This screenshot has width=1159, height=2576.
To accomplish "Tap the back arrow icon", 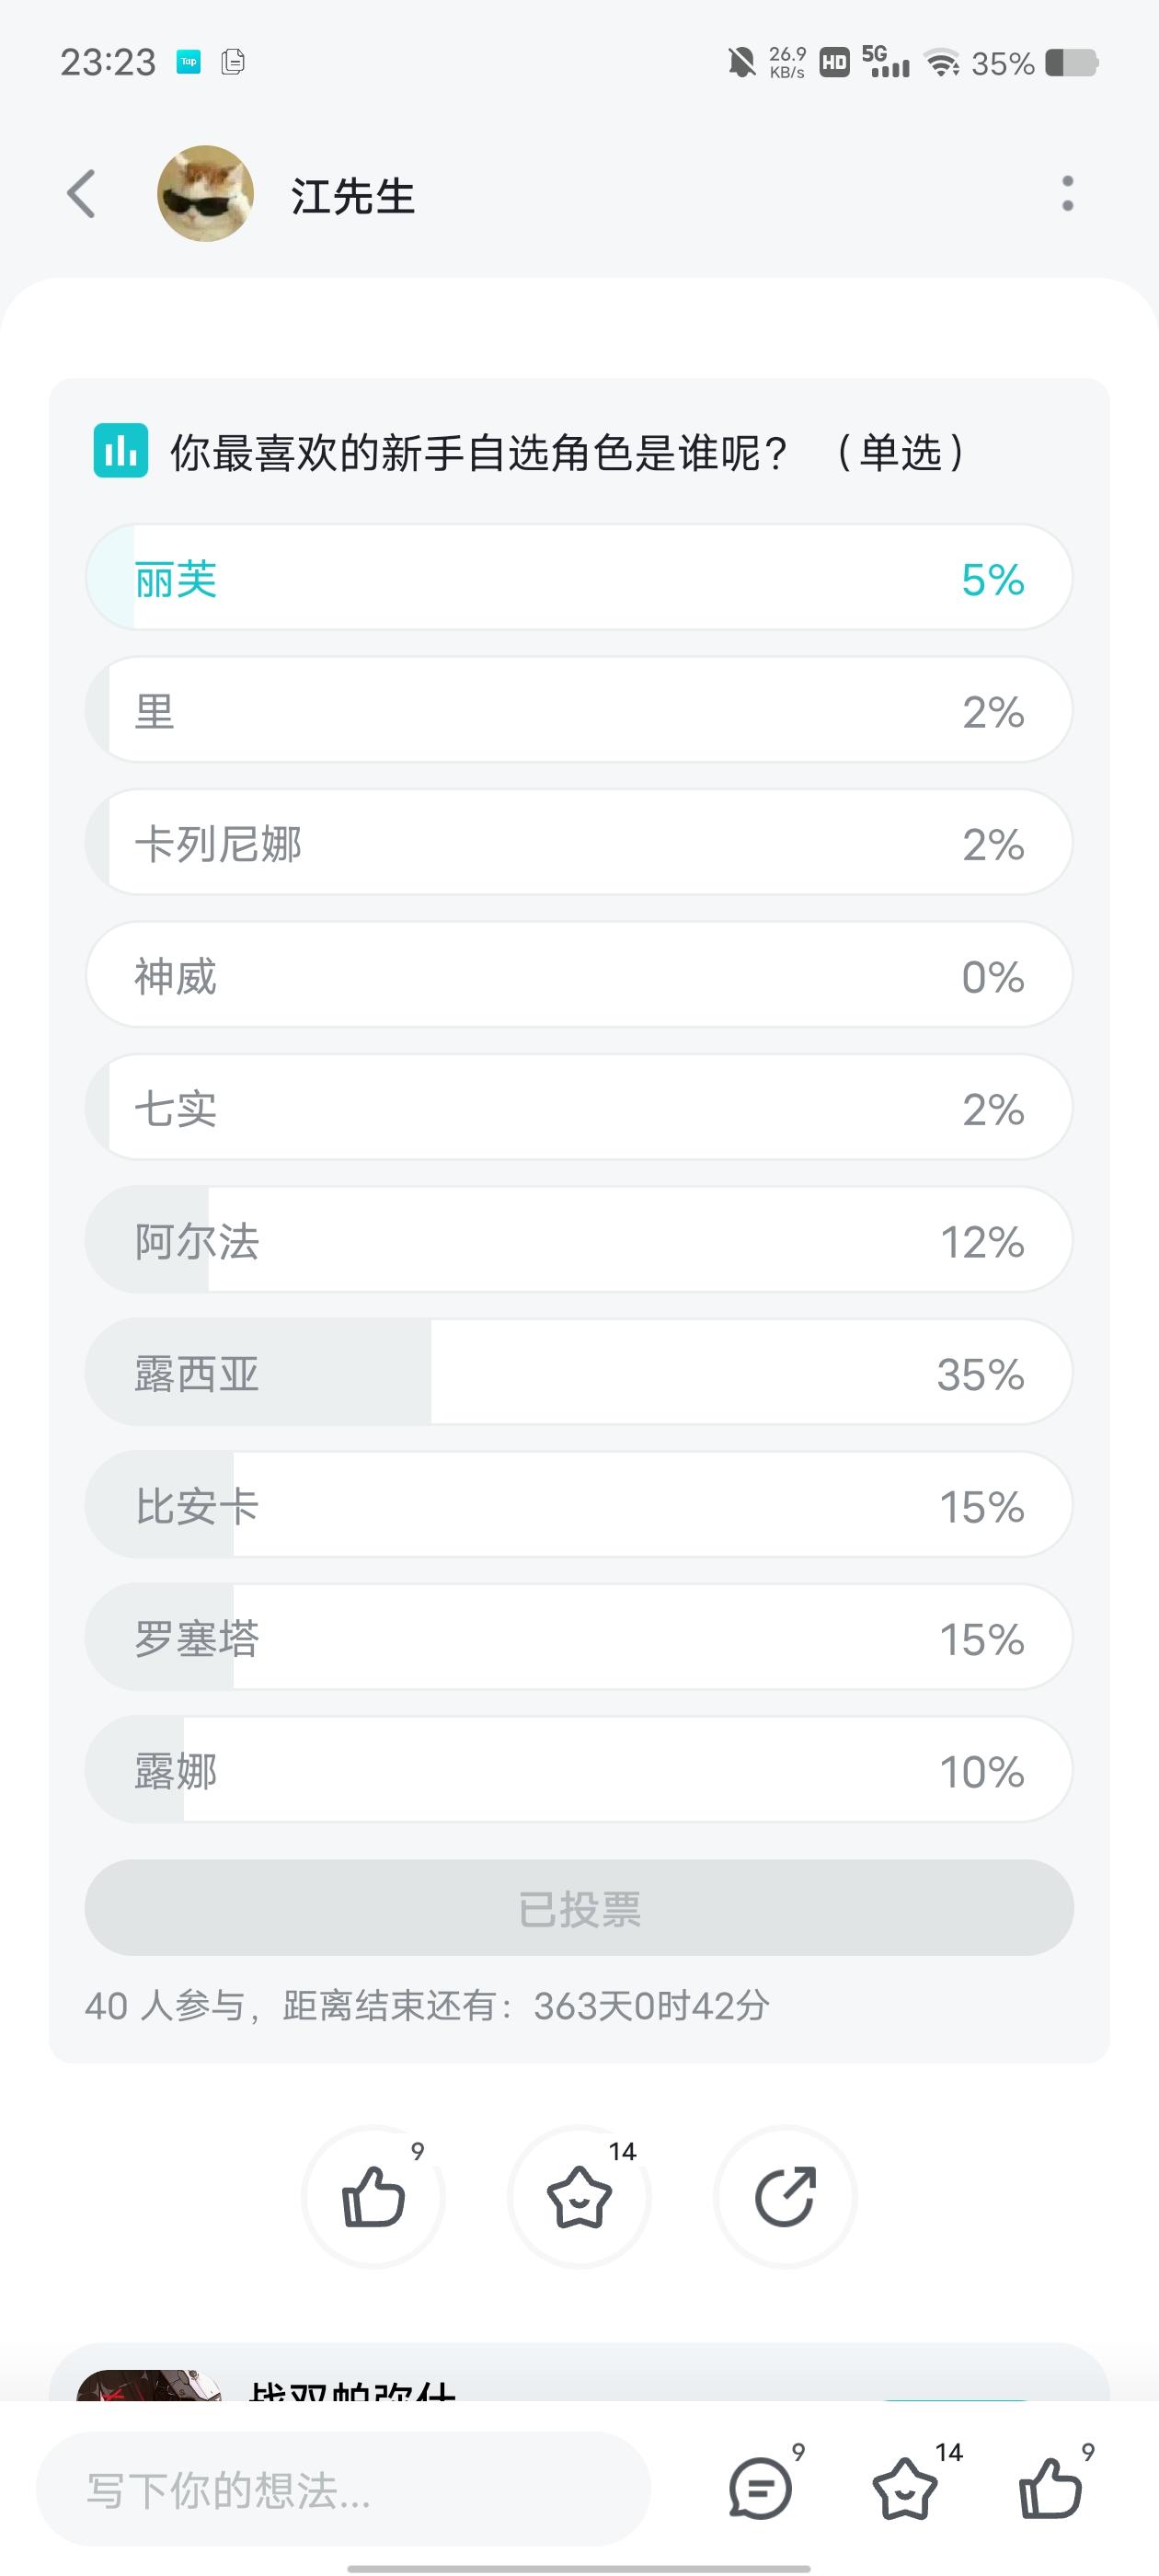I will click(x=81, y=194).
